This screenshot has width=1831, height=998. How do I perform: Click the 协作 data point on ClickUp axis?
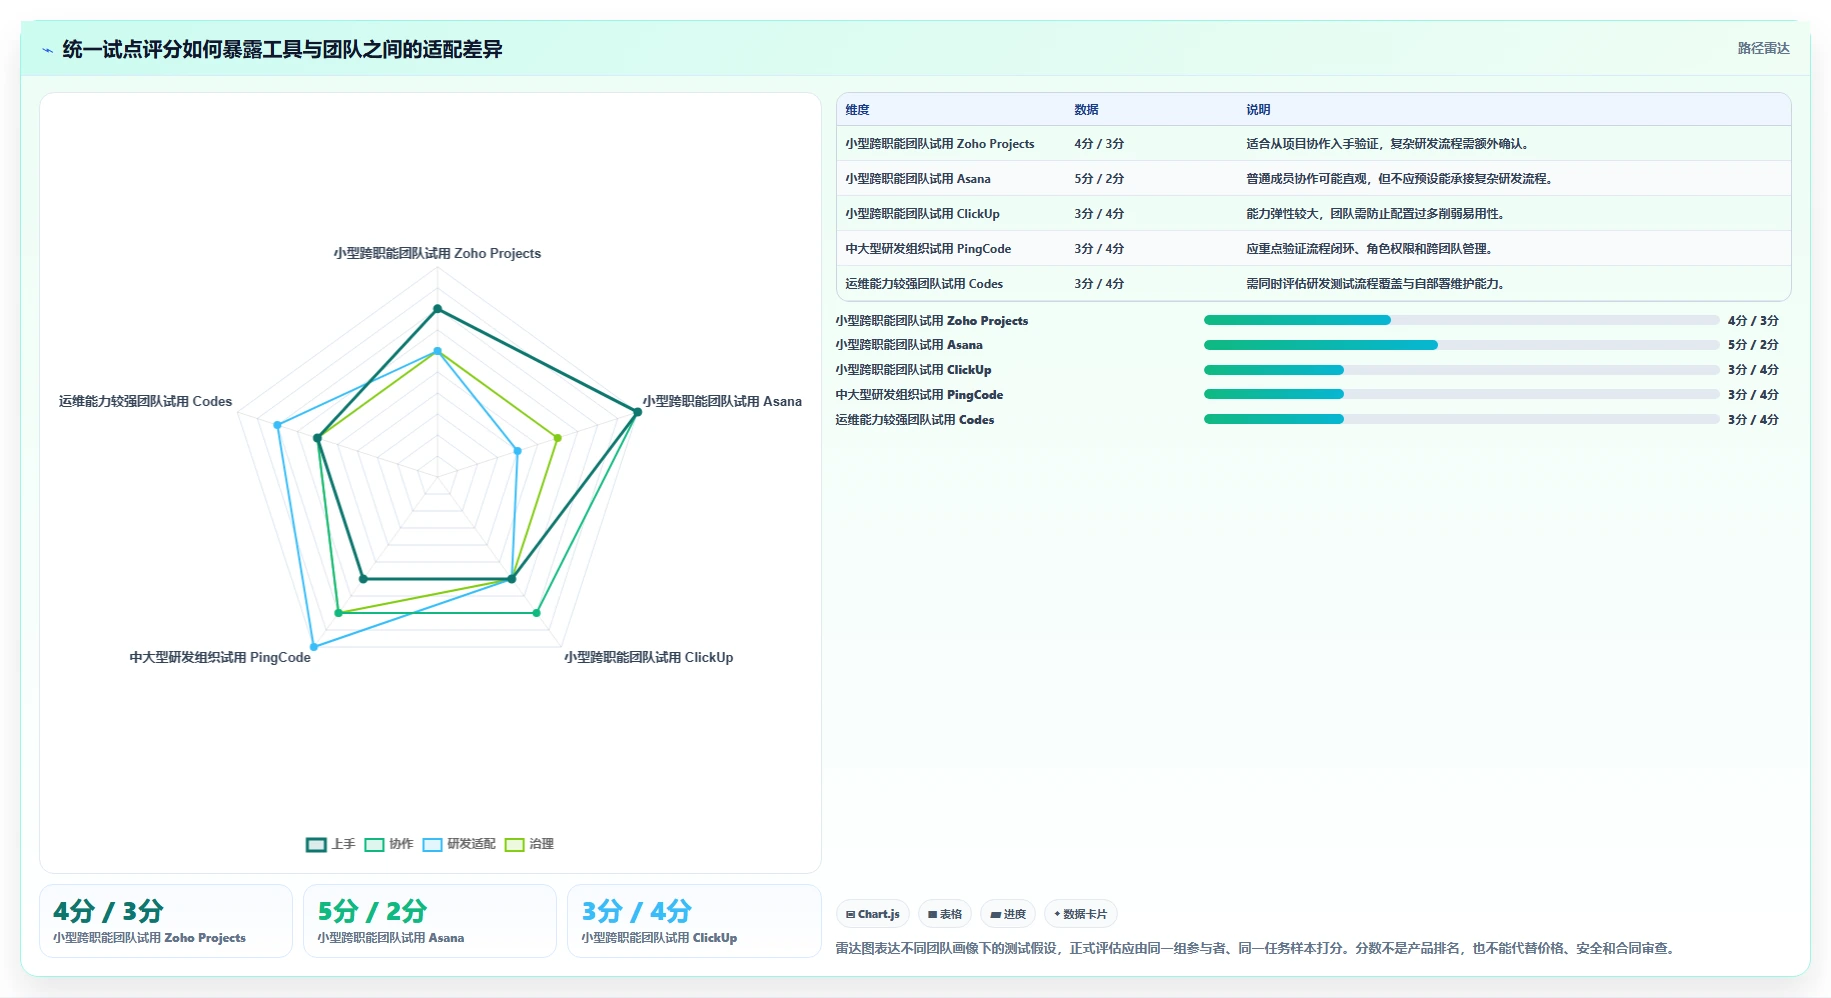536,613
